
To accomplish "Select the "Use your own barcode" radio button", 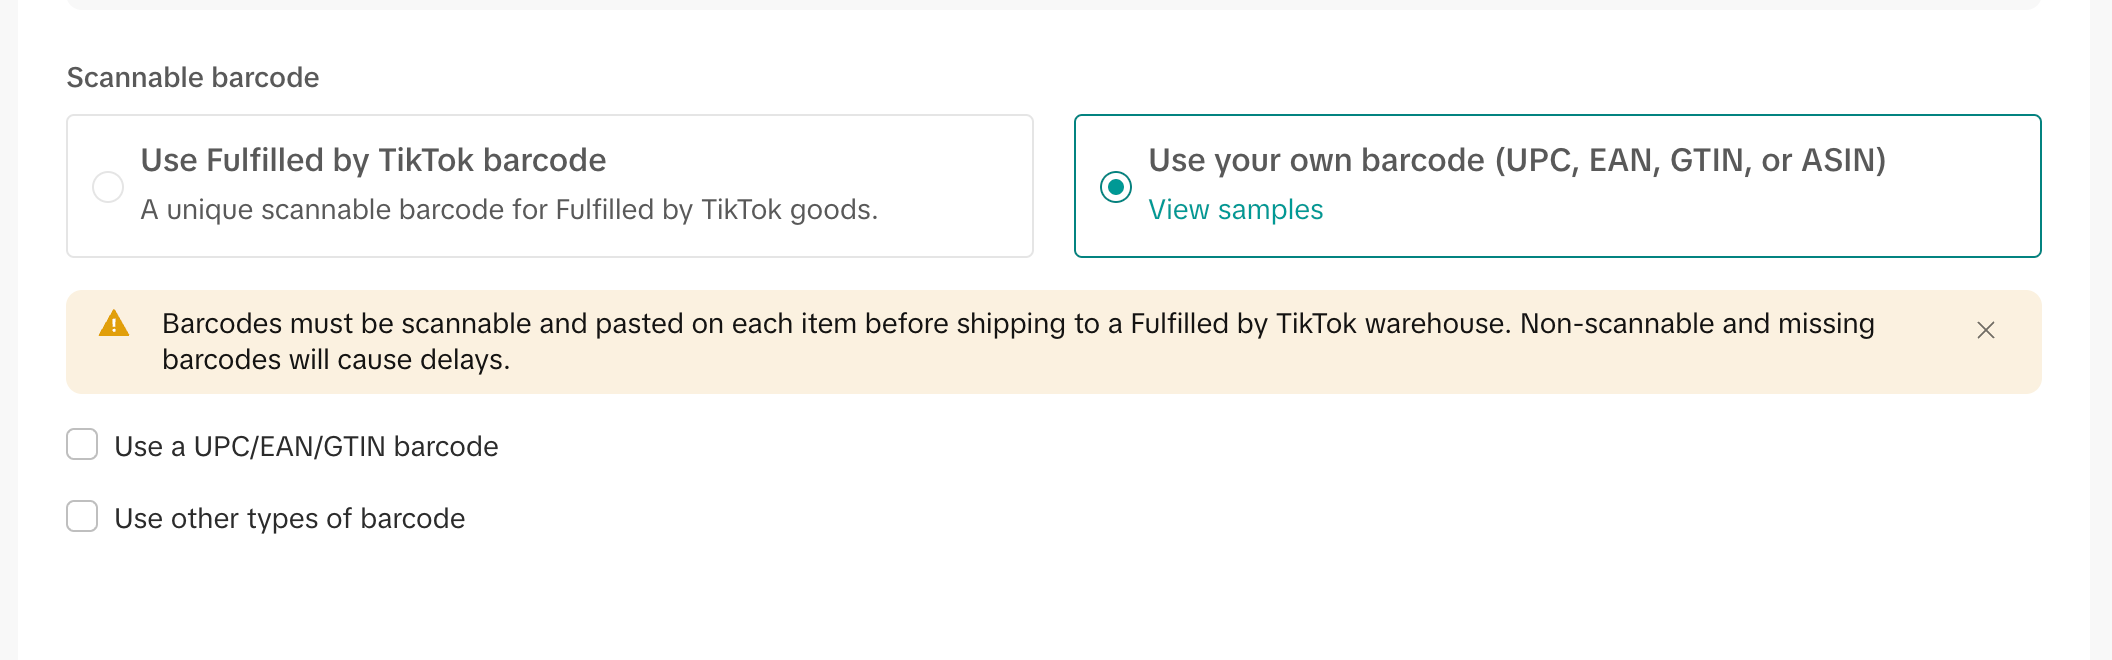I will pos(1116,187).
